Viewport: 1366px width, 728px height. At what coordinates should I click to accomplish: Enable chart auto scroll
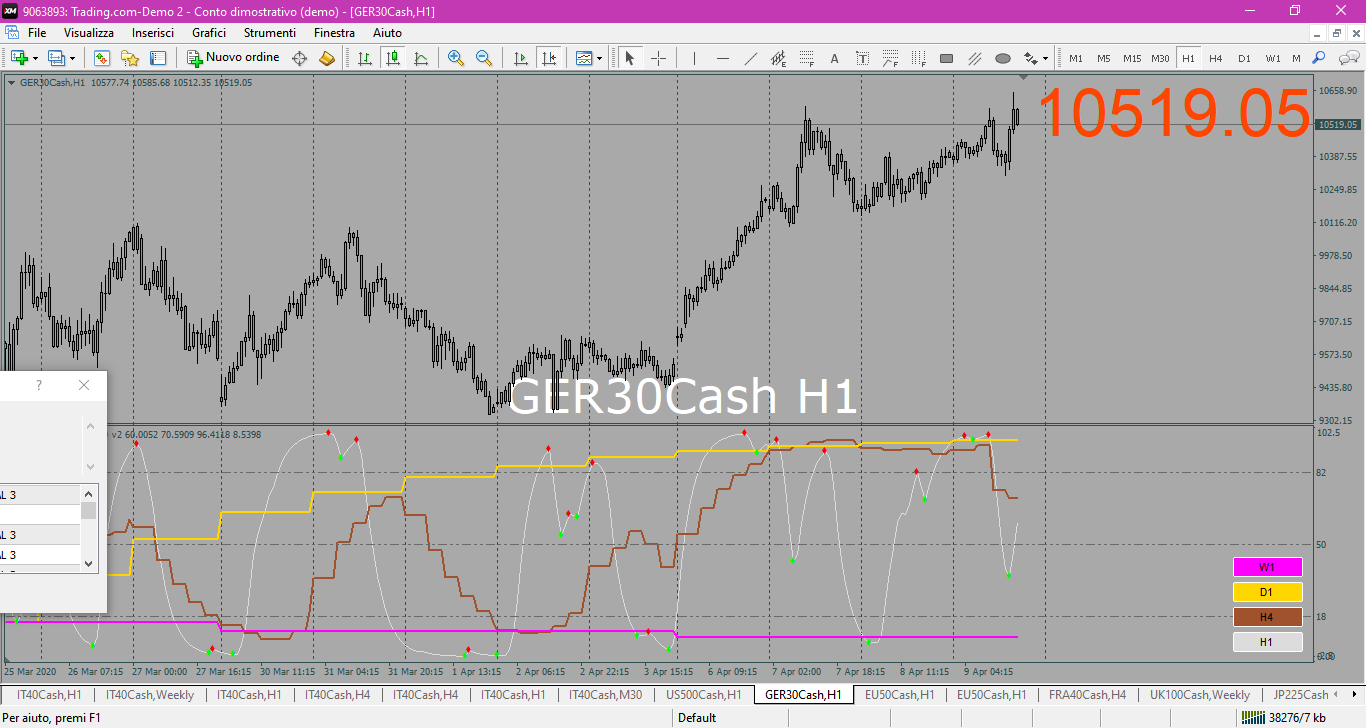tap(521, 58)
